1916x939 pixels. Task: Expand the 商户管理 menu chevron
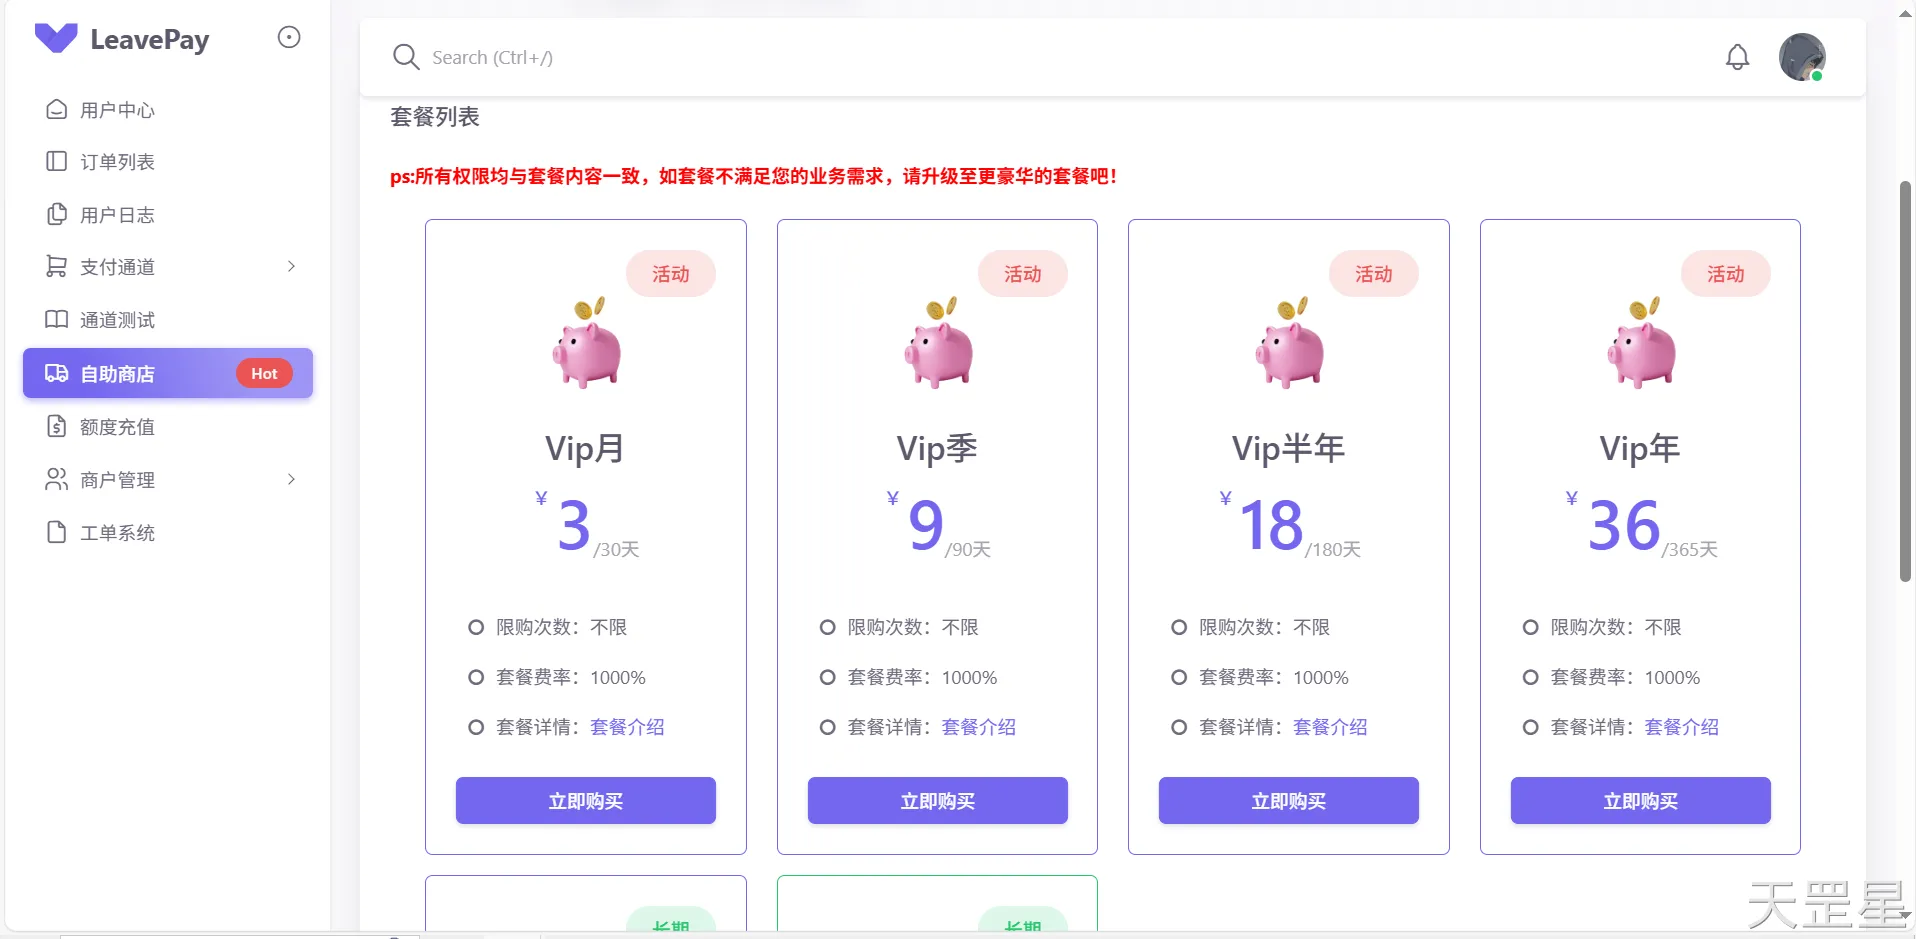pyautogui.click(x=291, y=479)
